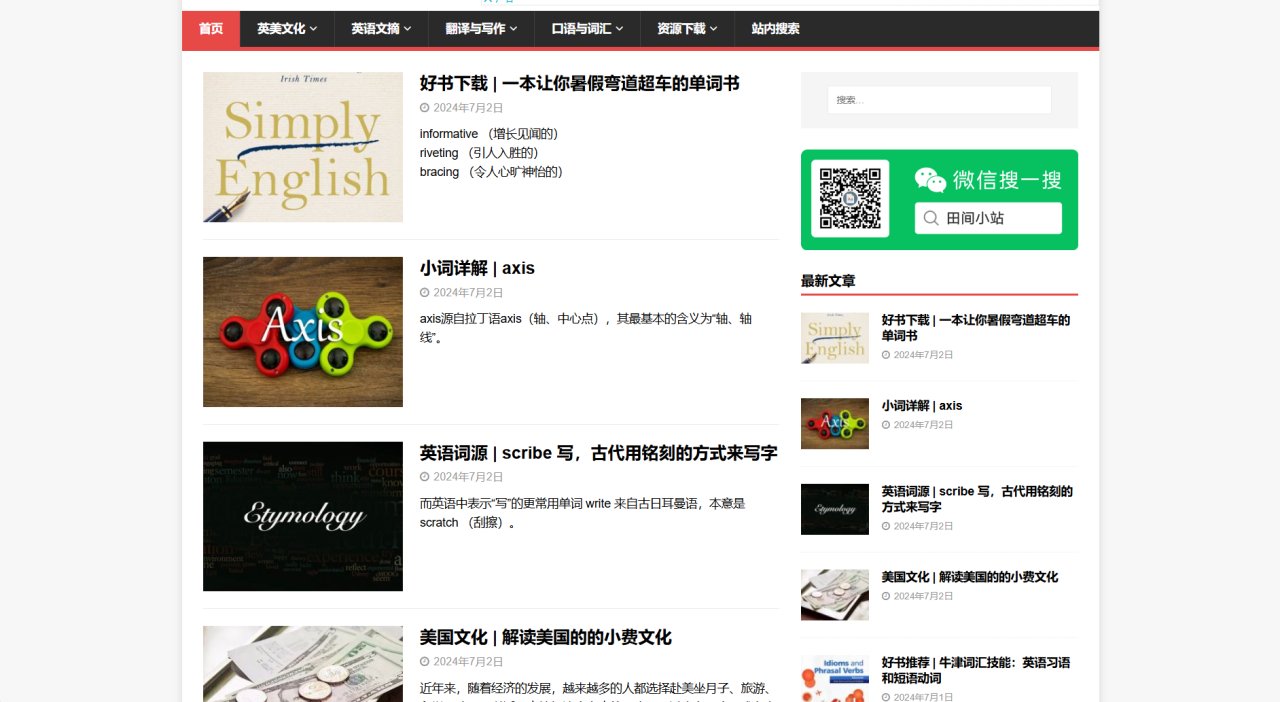
Task: Click the scribe article excerpt about write
Action: pyautogui.click(x=582, y=513)
